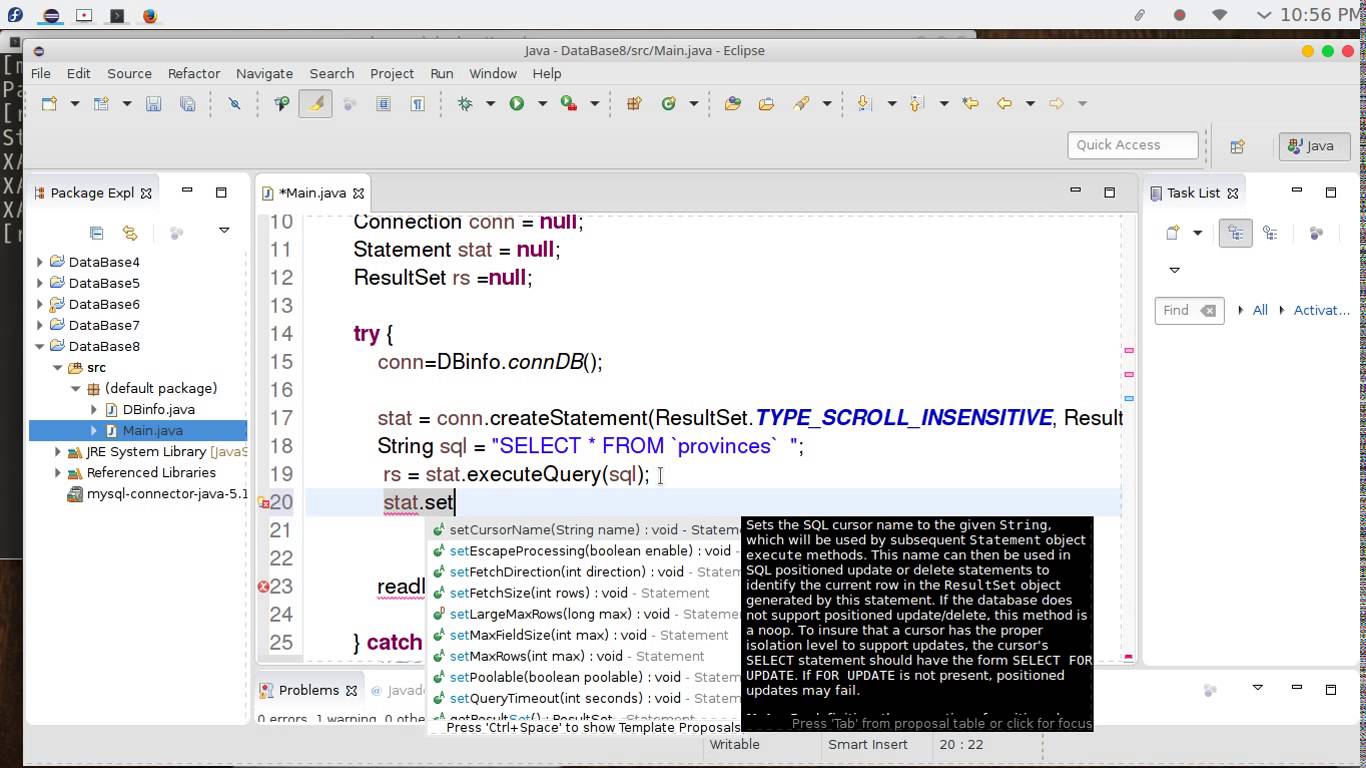
Task: Close the Main.java editor tab
Action: click(x=358, y=193)
